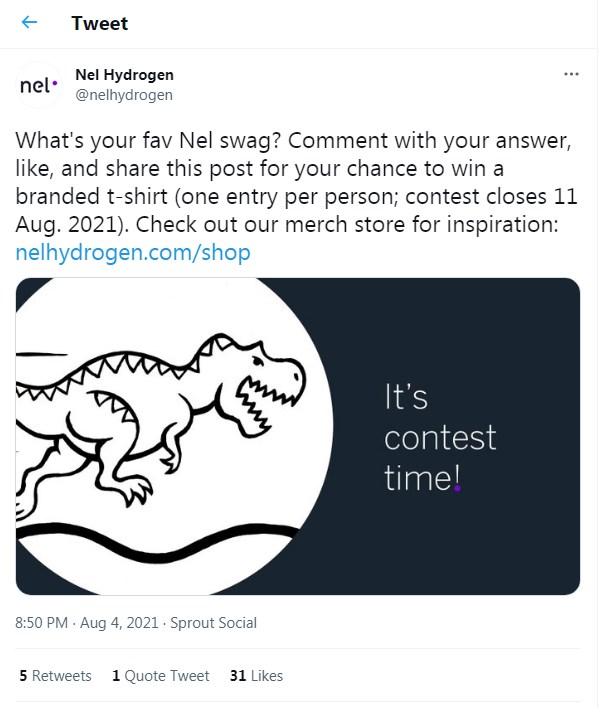This screenshot has height=708, width=615.
Task: Click the purple dot in the exclamation mark
Action: point(457,489)
